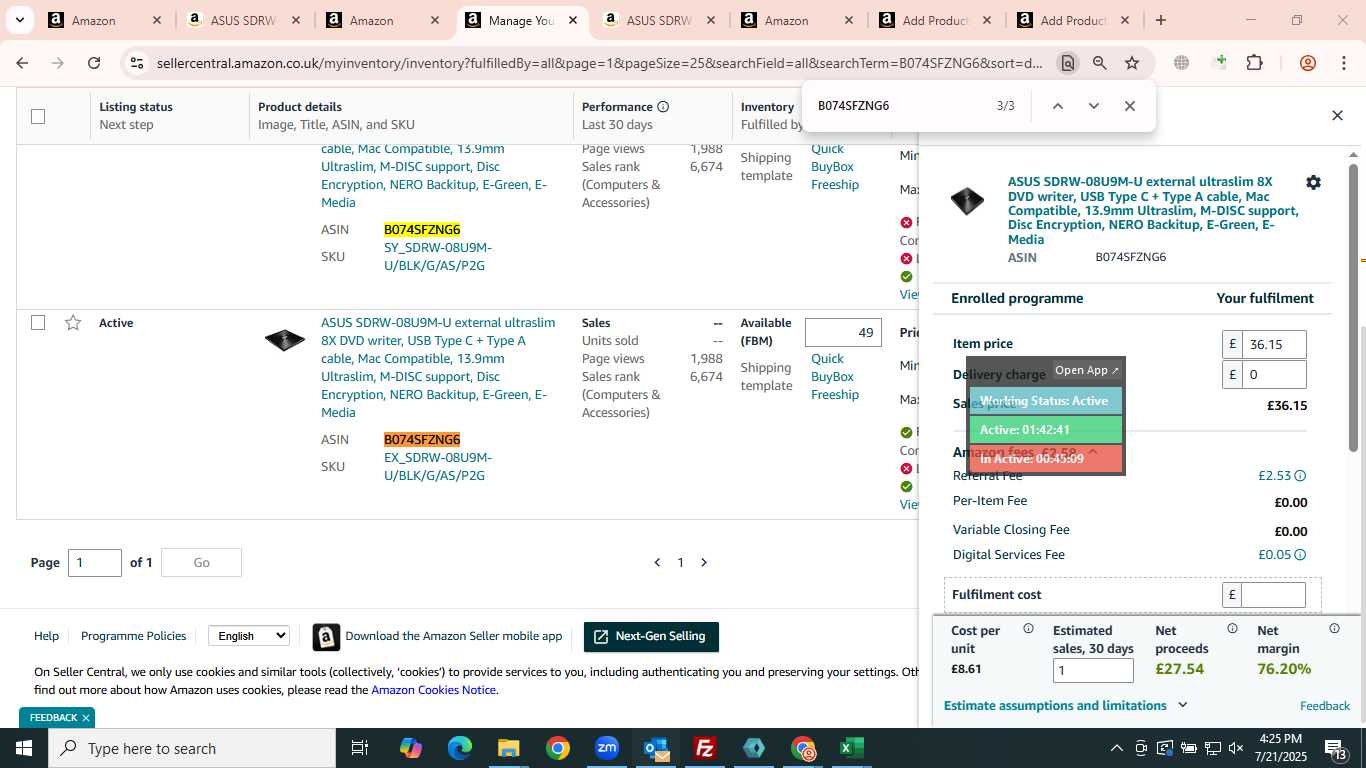Go back to previous page
This screenshot has height=768, width=1366.
coord(22,63)
